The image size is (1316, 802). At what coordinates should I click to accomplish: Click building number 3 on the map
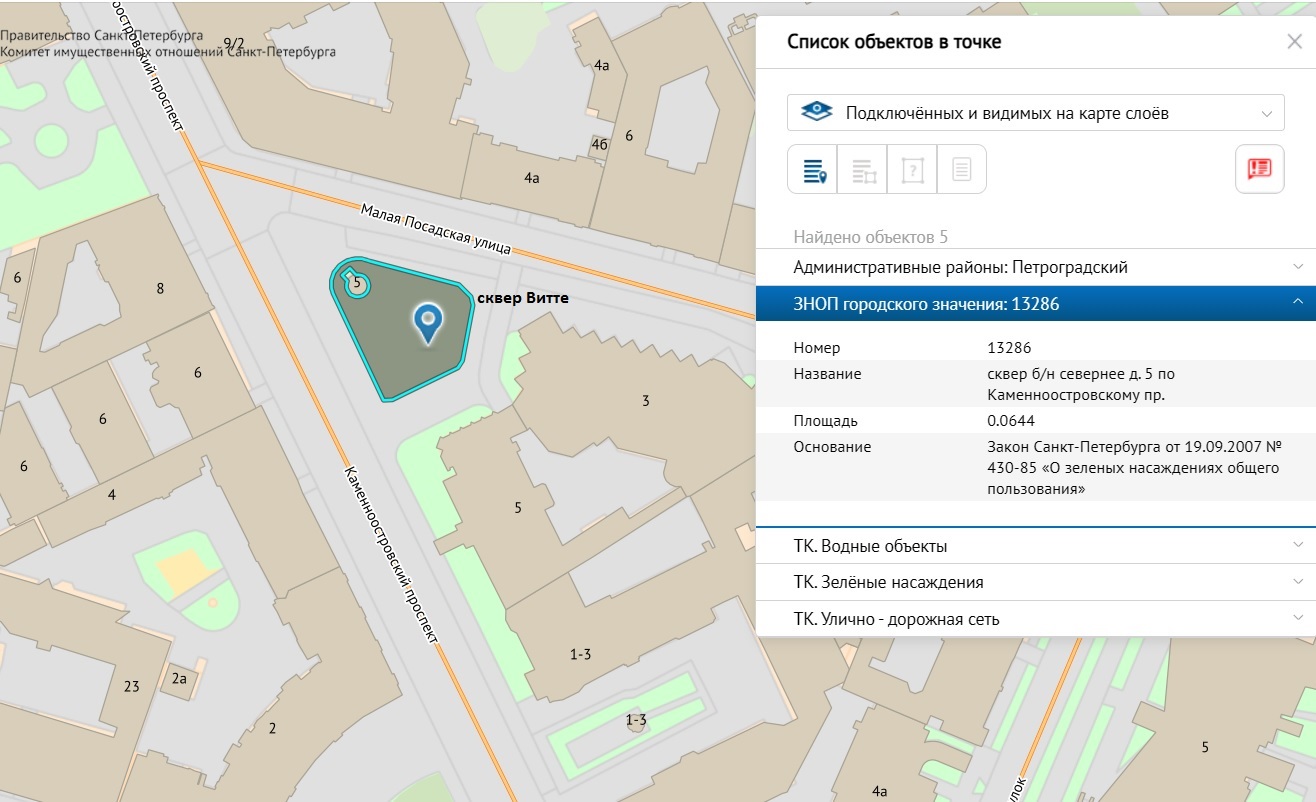646,401
